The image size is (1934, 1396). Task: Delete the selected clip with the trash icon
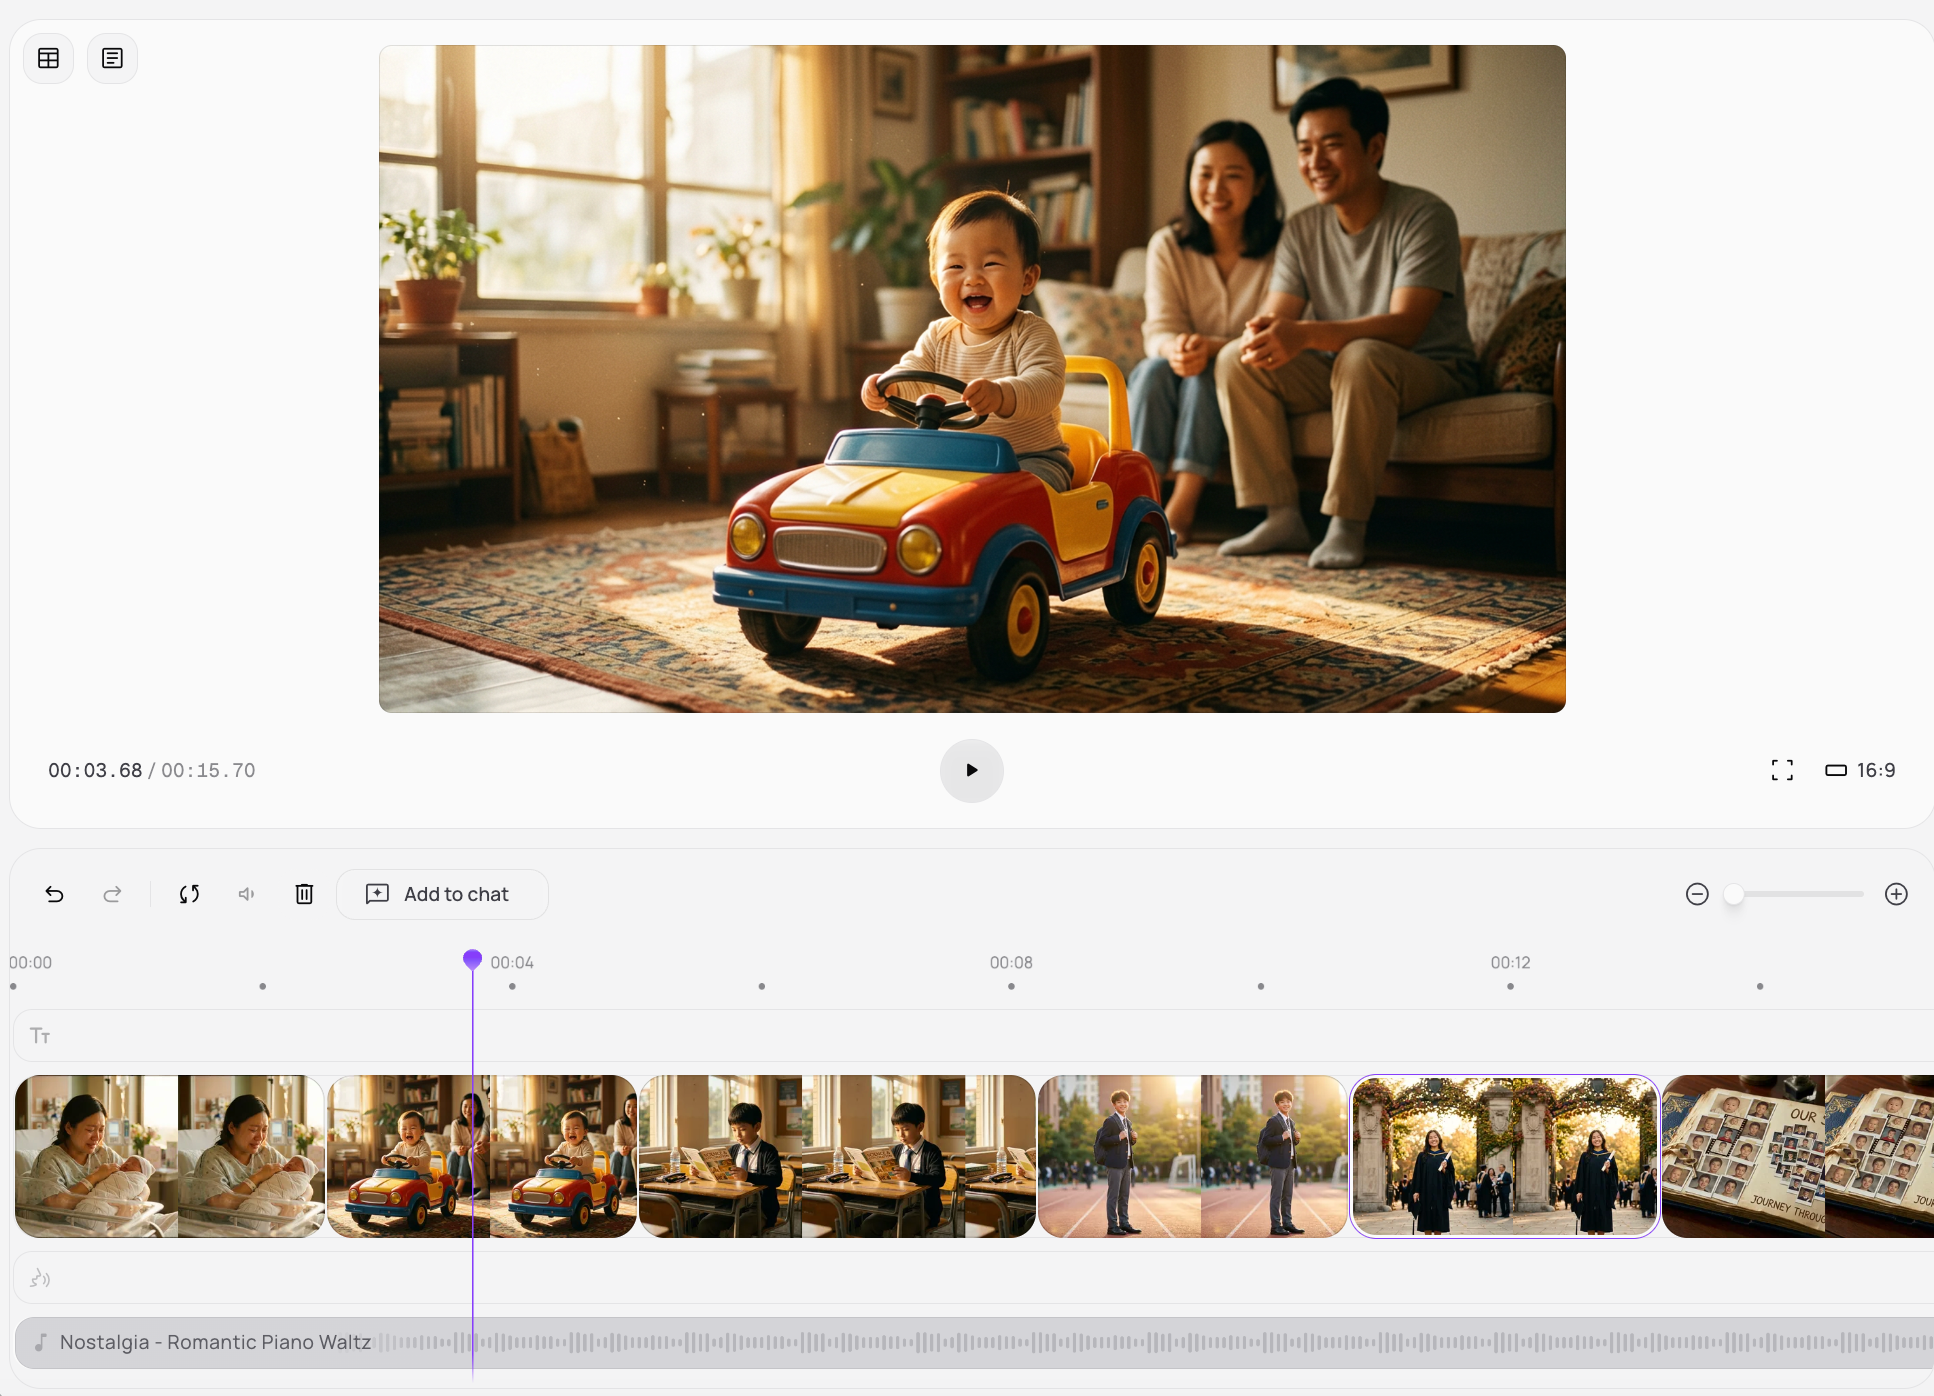pos(304,894)
